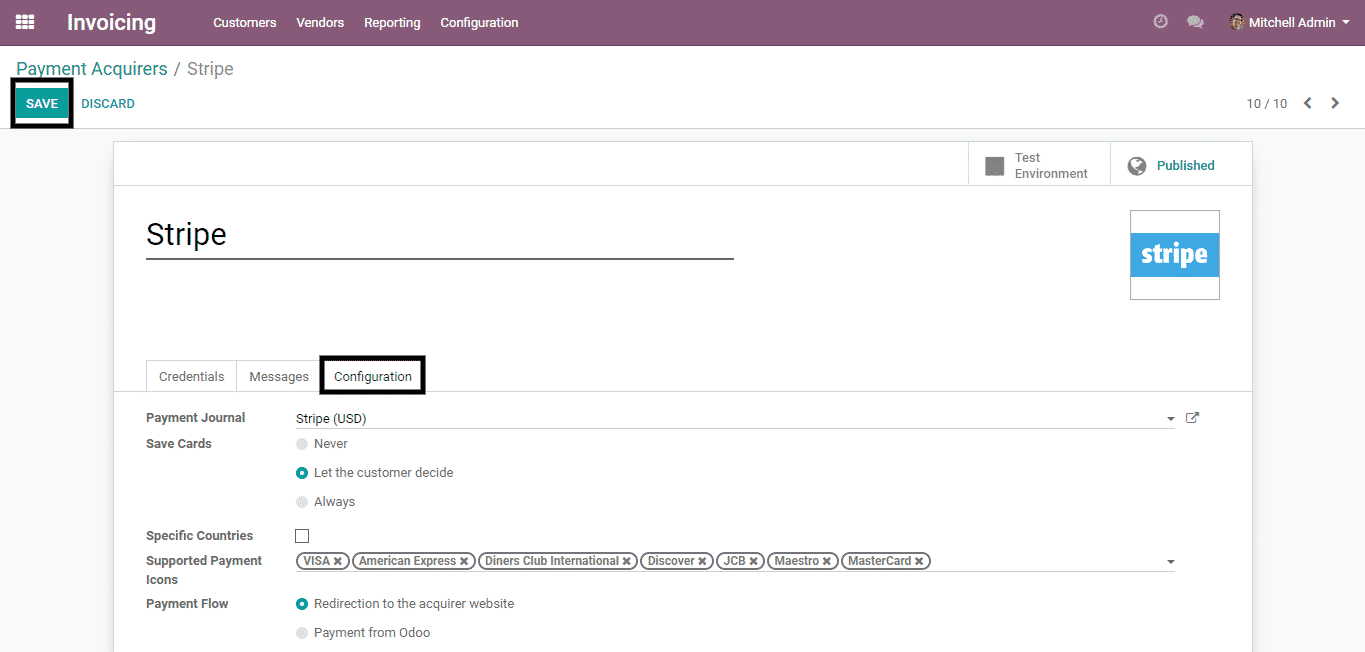The width and height of the screenshot is (1365, 652).
Task: Go to the next record arrow
Action: [x=1335, y=103]
